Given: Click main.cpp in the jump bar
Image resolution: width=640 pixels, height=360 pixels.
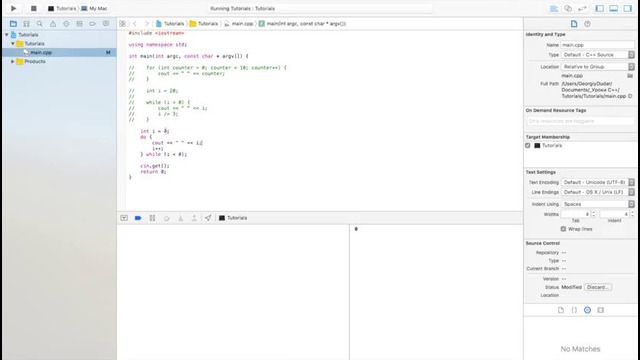Looking at the screenshot, I should point(239,24).
